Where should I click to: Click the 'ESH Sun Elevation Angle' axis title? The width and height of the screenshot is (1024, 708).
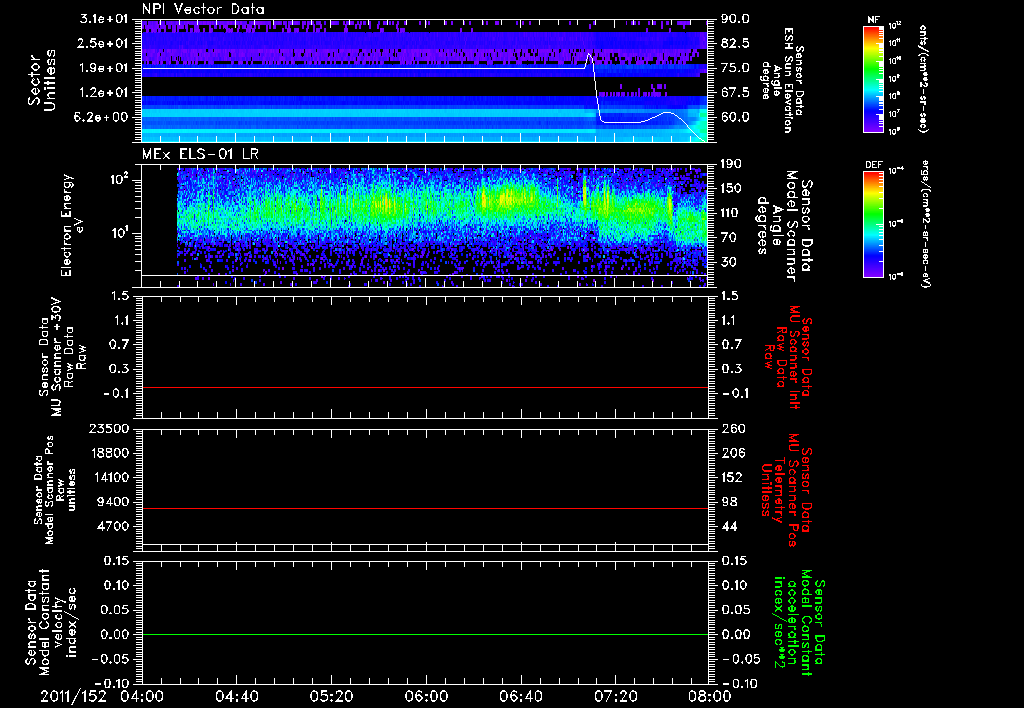point(783,80)
